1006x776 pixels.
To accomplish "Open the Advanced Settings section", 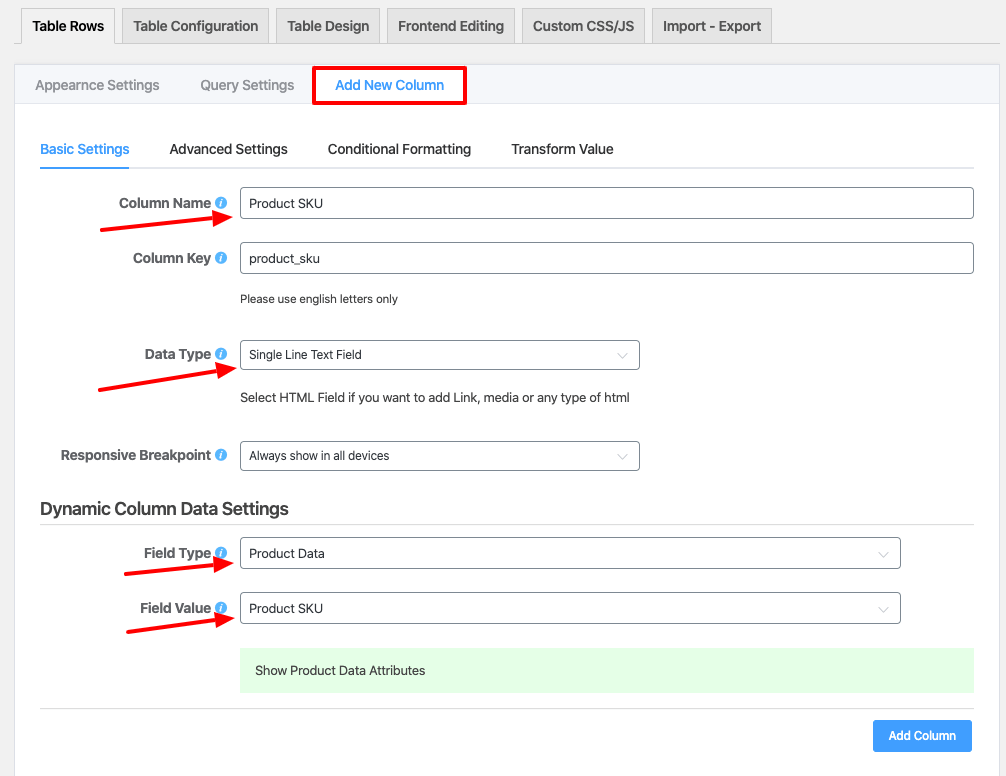I will click(x=228, y=149).
